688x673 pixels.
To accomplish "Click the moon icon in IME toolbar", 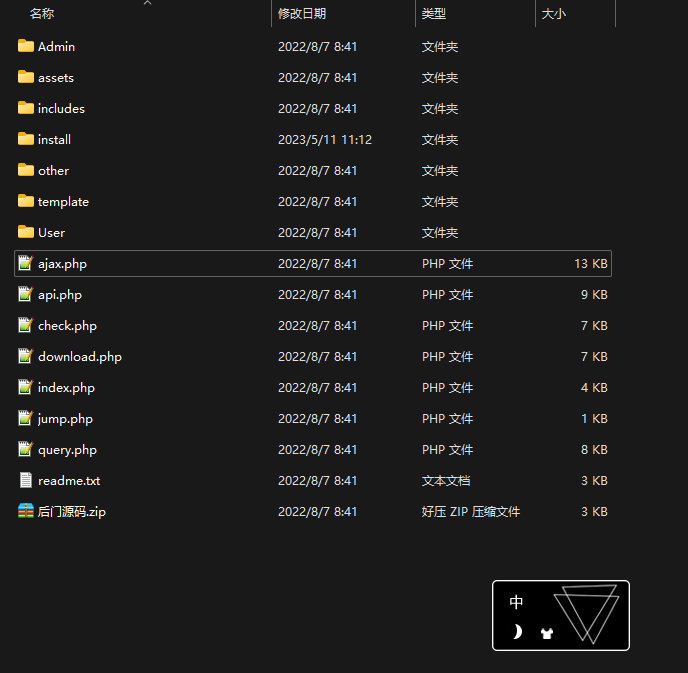I will pyautogui.click(x=517, y=632).
